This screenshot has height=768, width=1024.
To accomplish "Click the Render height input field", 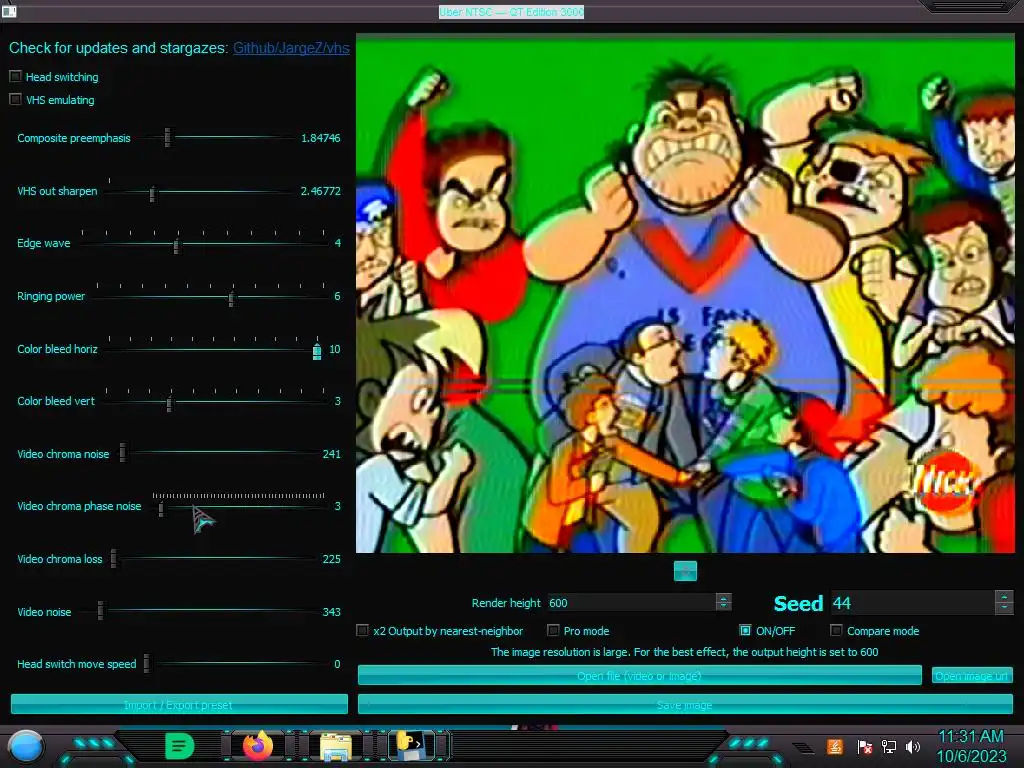I will (x=632, y=602).
